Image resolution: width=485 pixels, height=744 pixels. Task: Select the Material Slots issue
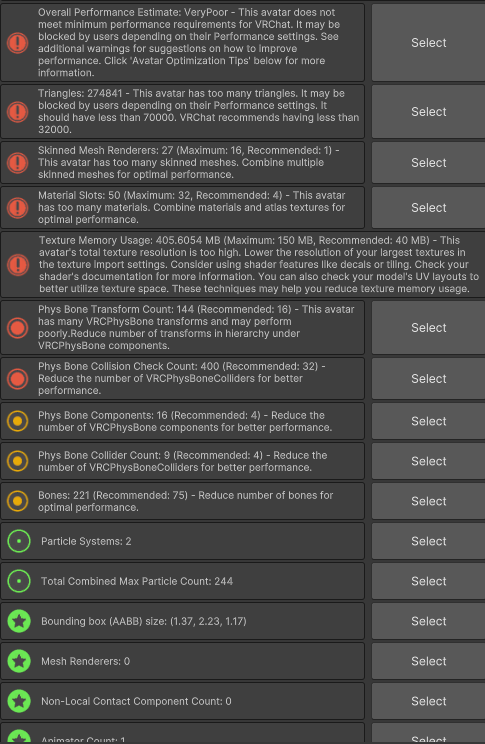coord(429,208)
